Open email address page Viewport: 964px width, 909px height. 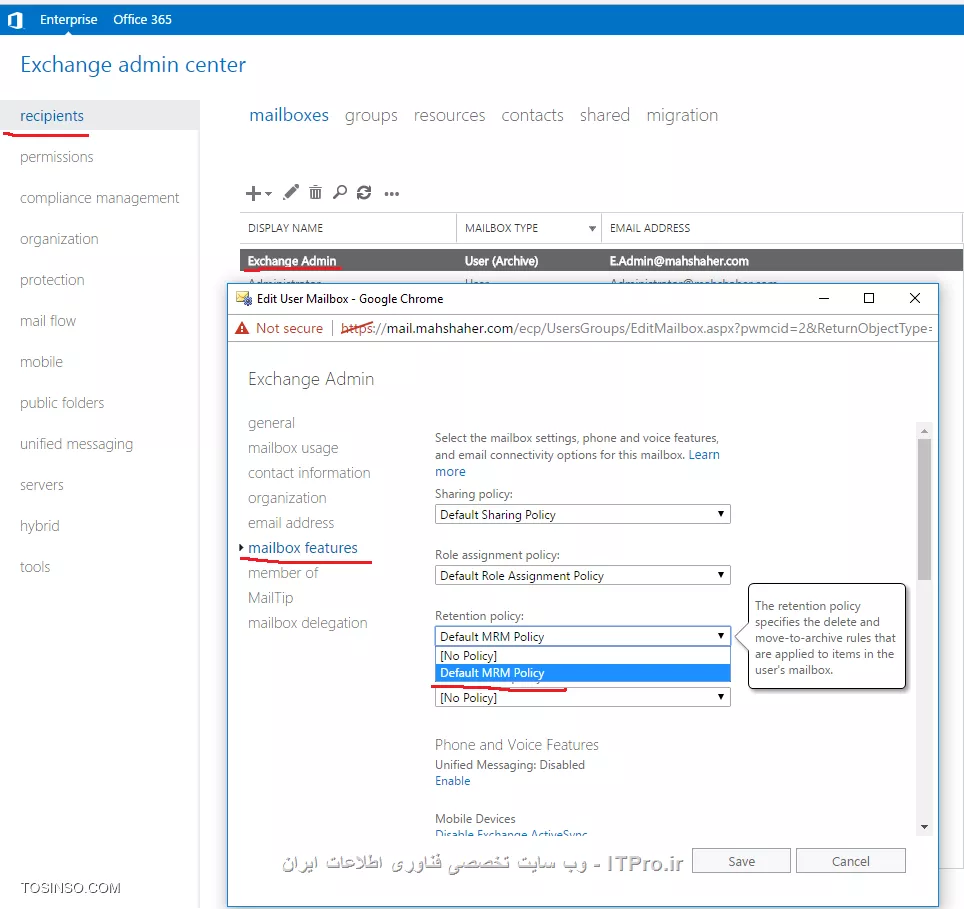[x=291, y=523]
